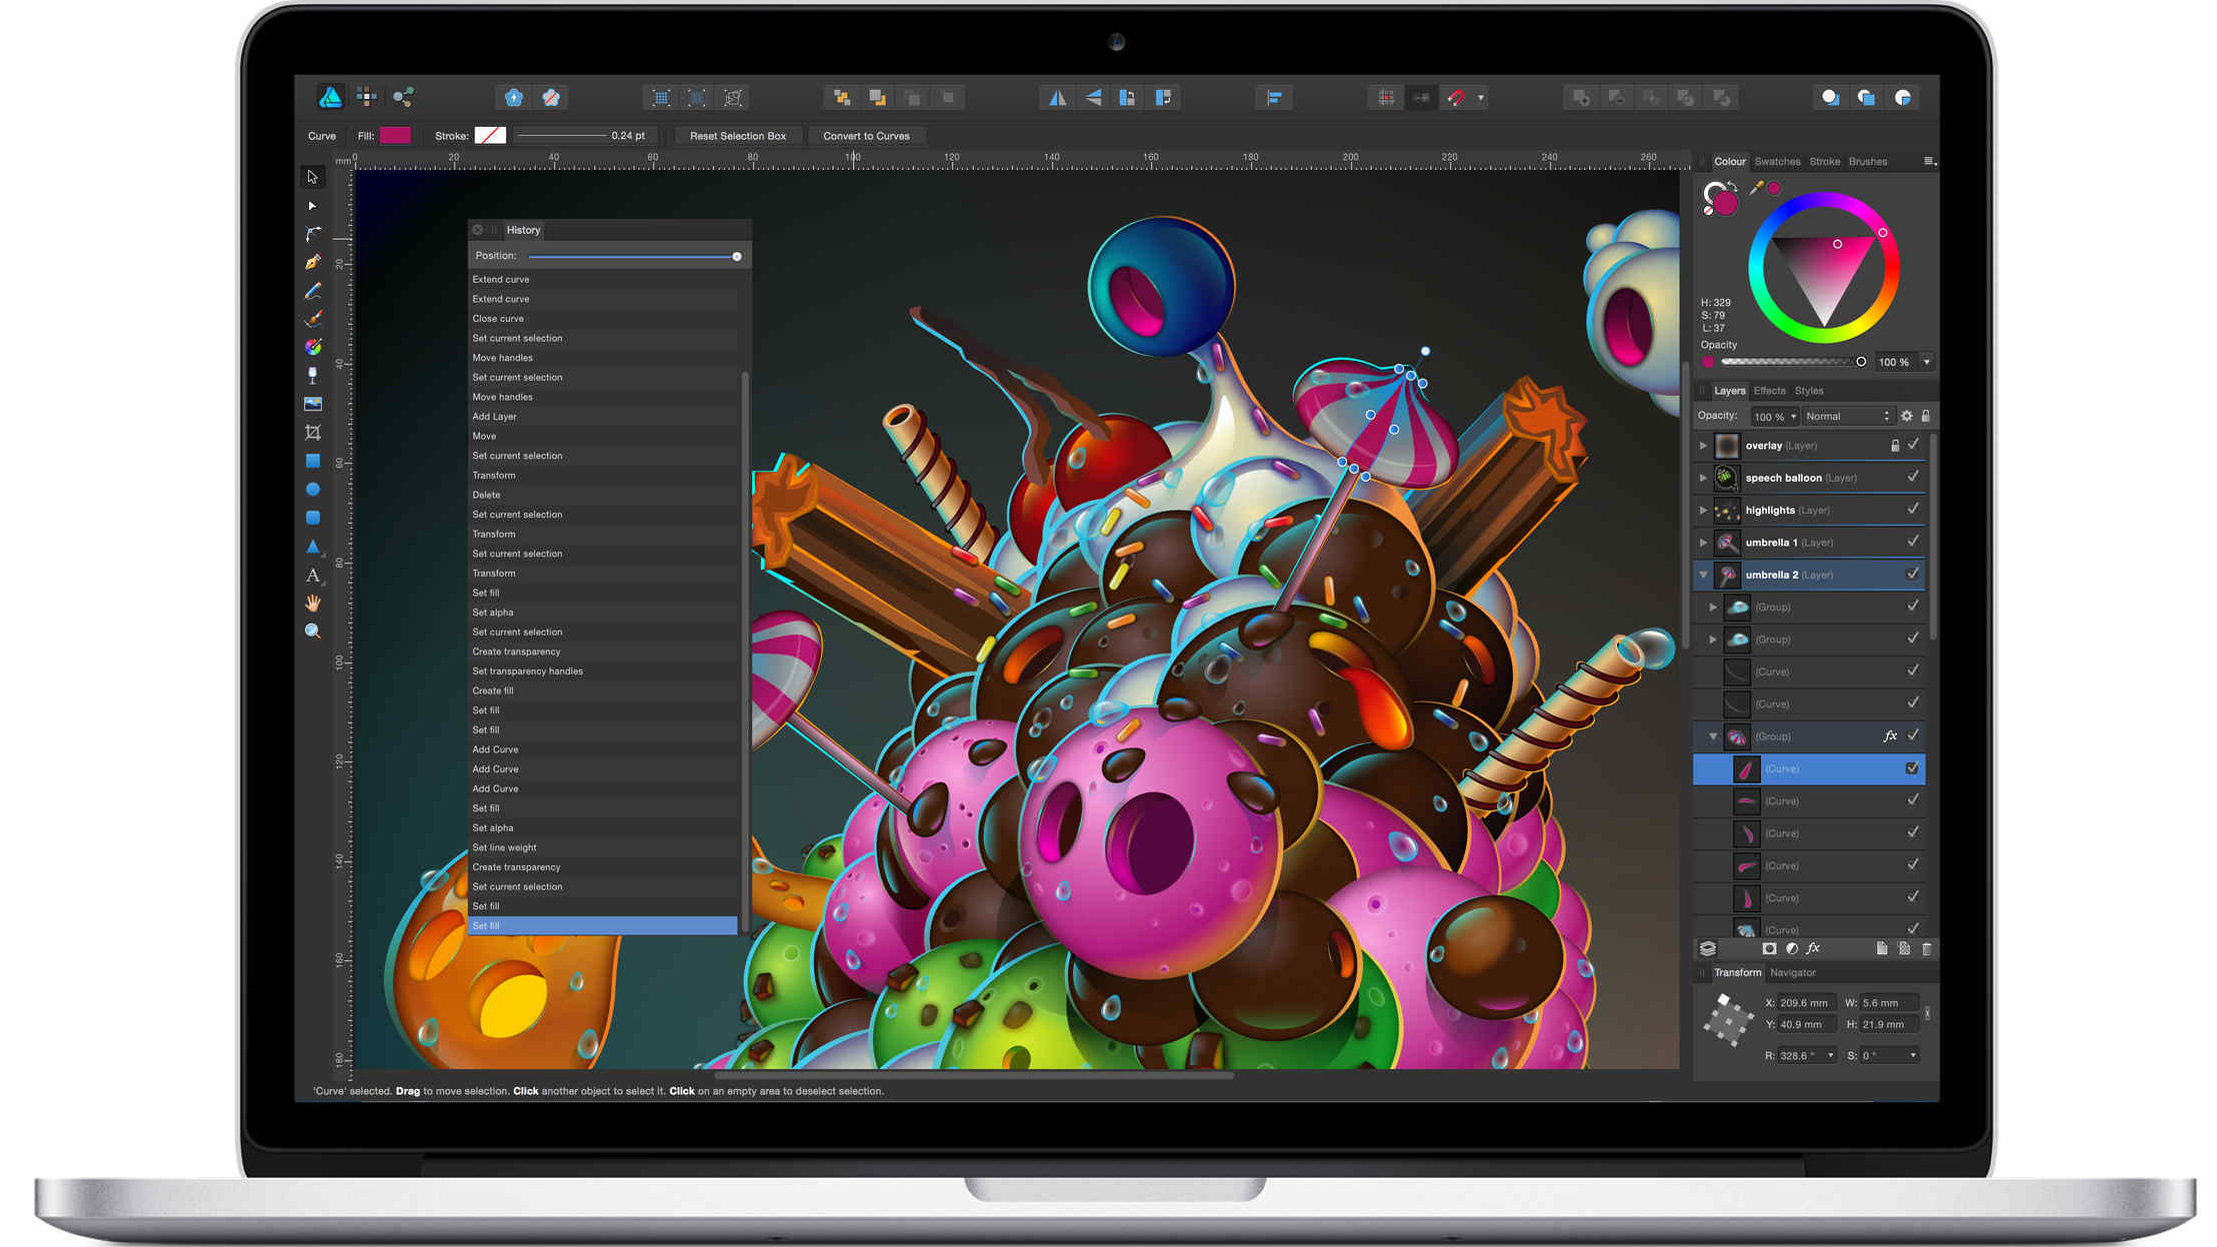Collapse the umbrella 2 layer
Viewport: 2217px width, 1247px height.
tap(1703, 575)
